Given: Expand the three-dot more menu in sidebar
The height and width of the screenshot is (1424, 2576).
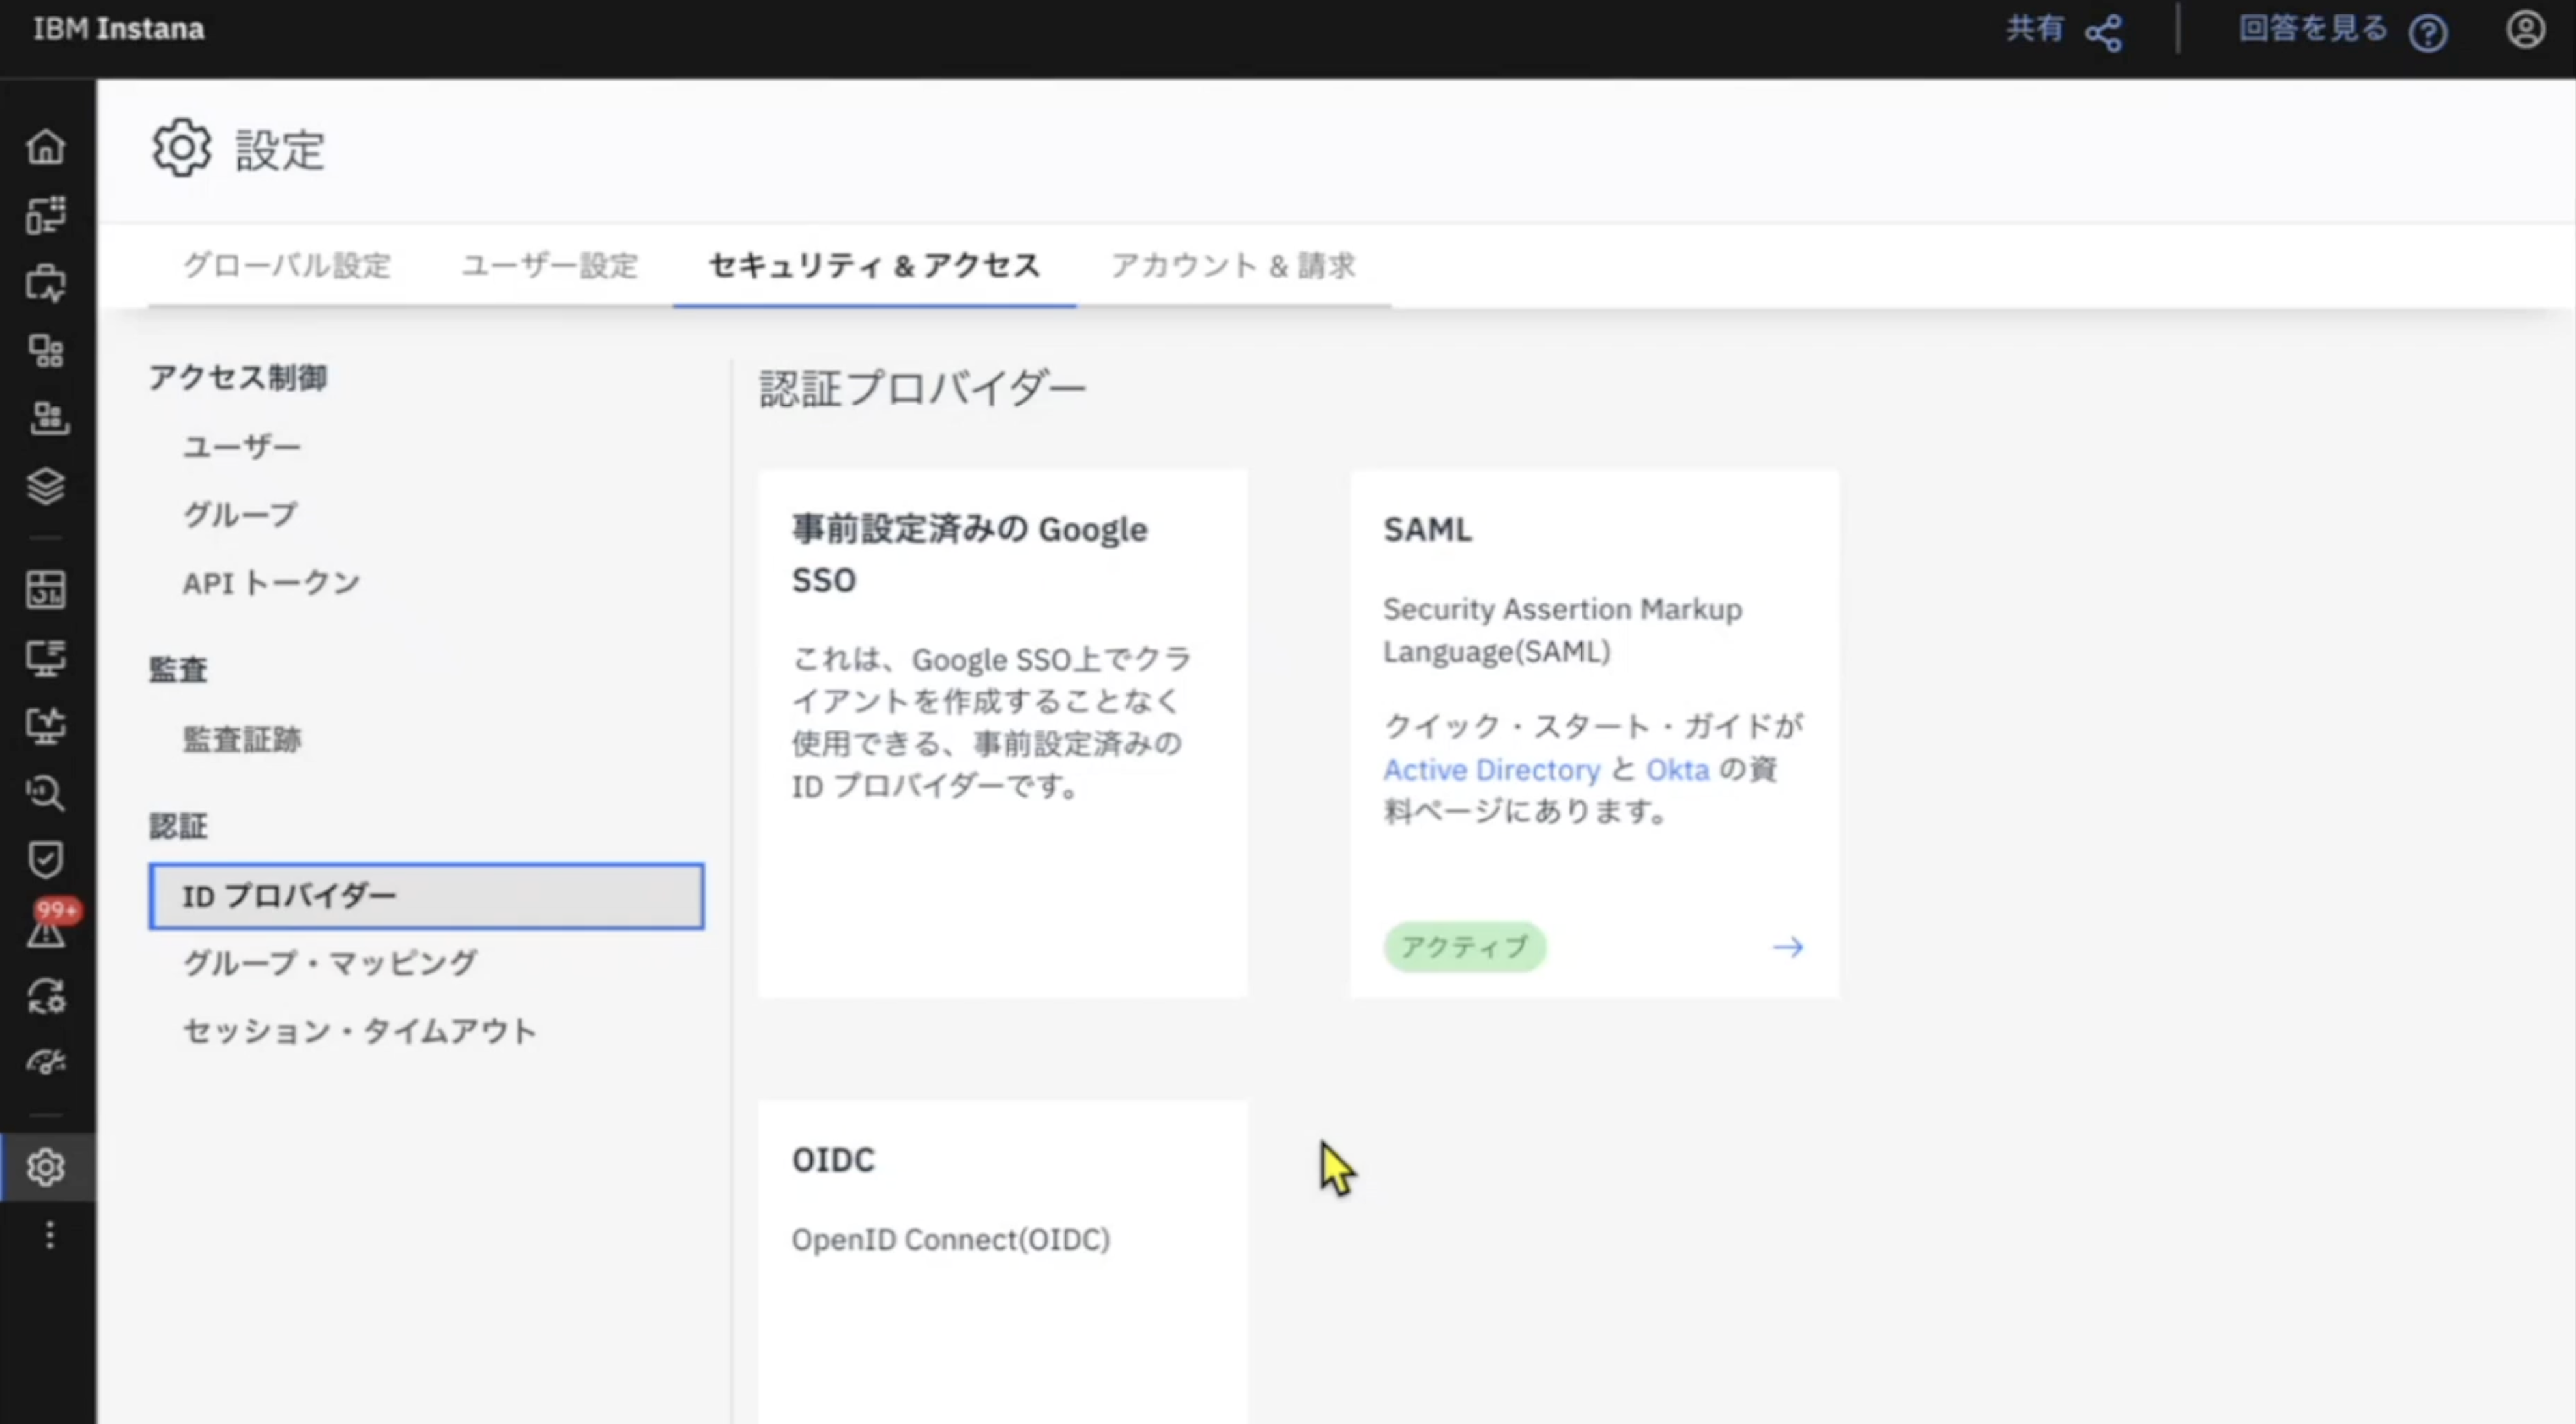Looking at the screenshot, I should pos(49,1235).
